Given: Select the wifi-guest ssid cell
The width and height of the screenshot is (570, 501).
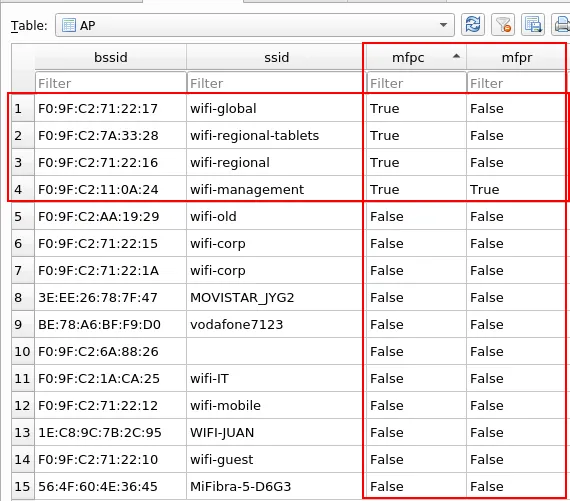Looking at the screenshot, I should click(x=276, y=460).
